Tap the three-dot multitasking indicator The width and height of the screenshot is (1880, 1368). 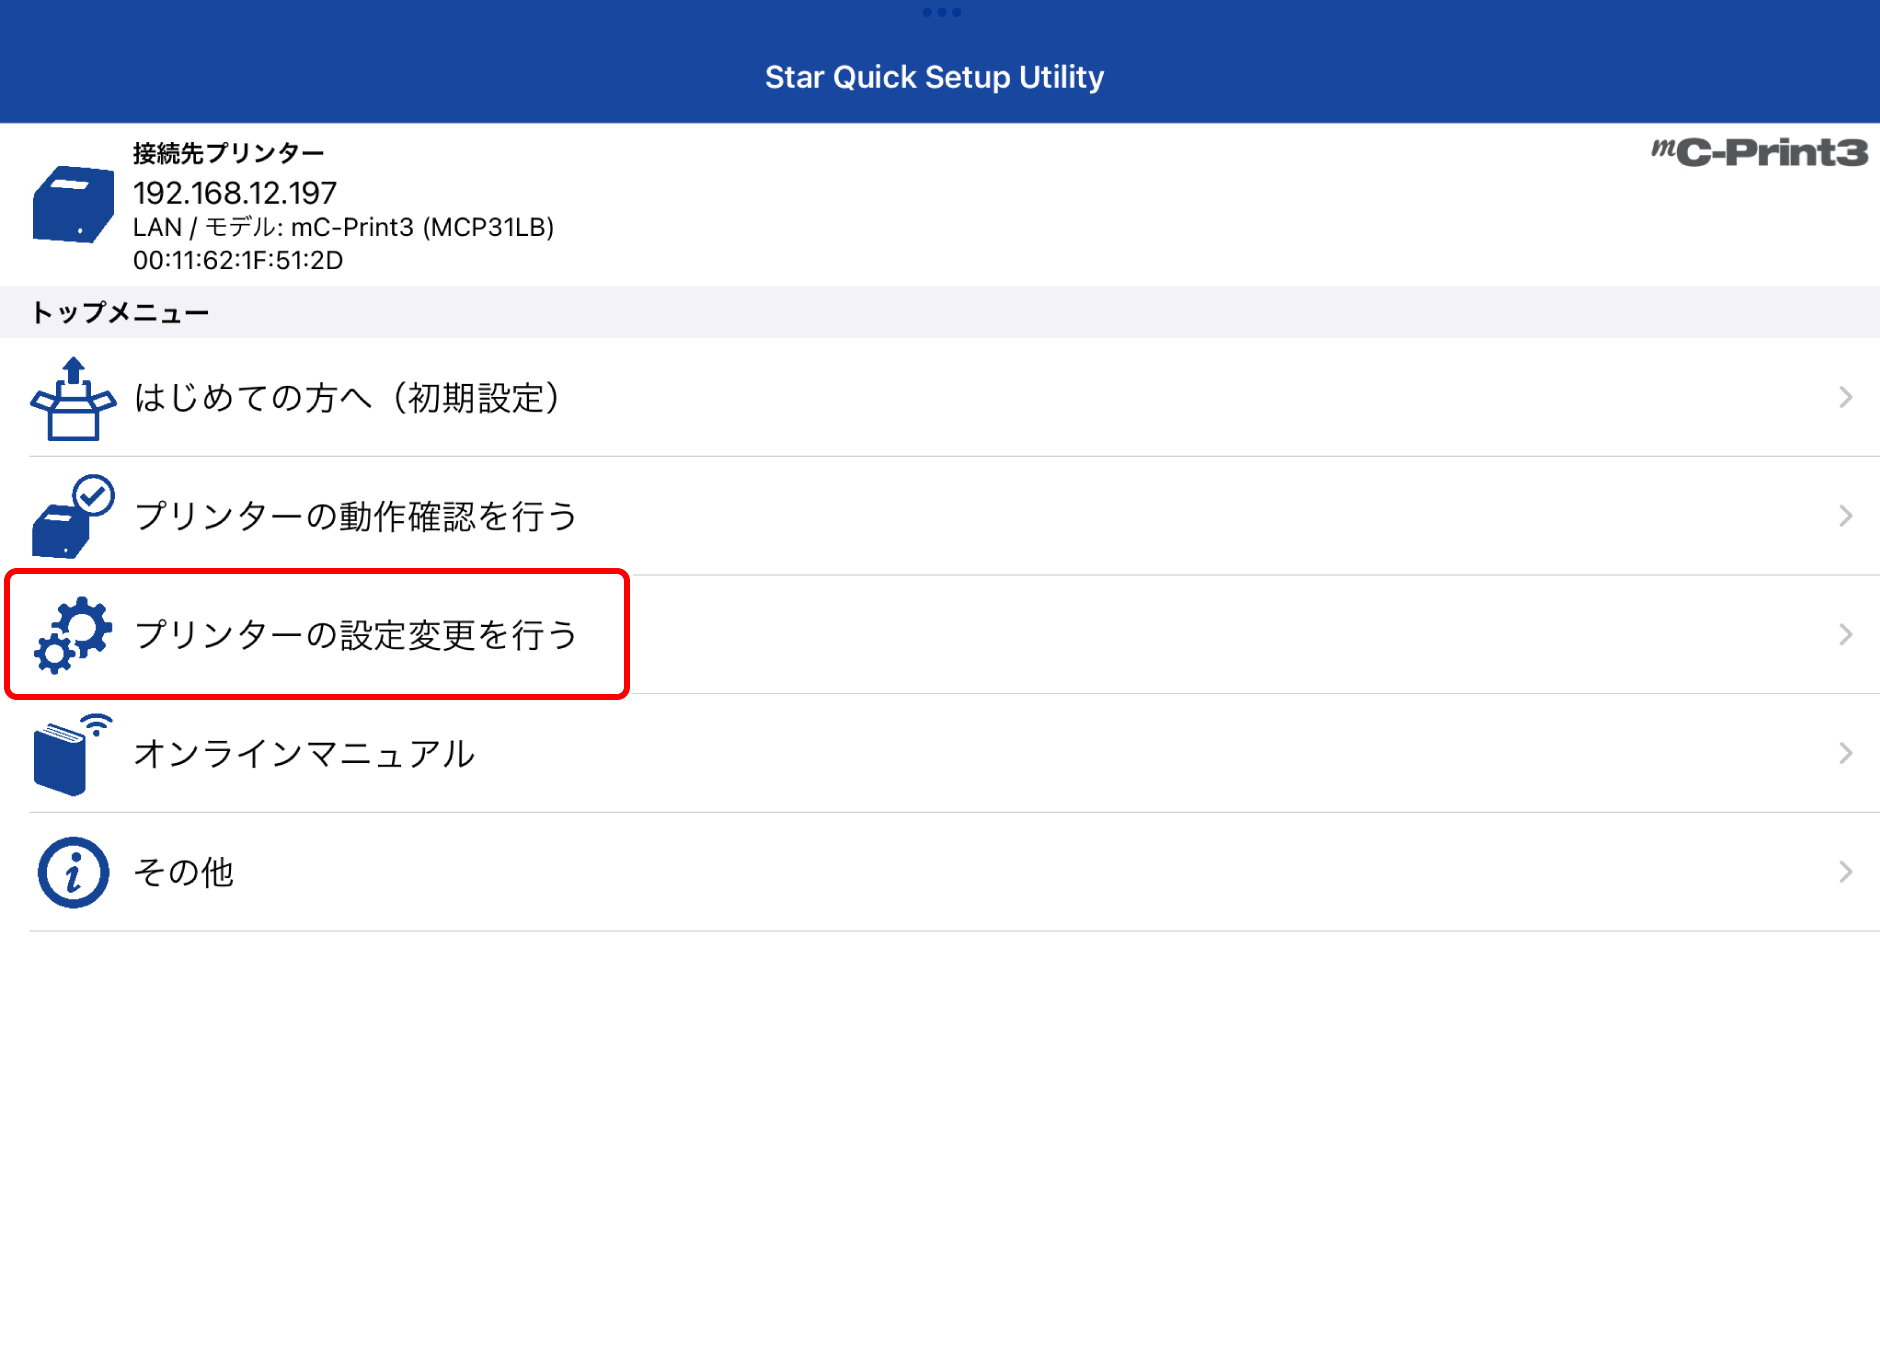(941, 13)
